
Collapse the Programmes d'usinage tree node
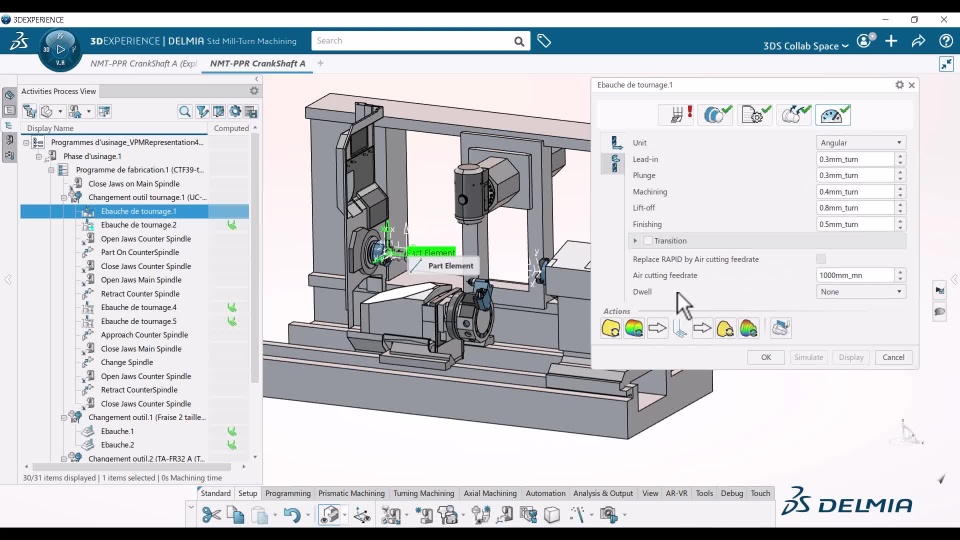point(26,143)
